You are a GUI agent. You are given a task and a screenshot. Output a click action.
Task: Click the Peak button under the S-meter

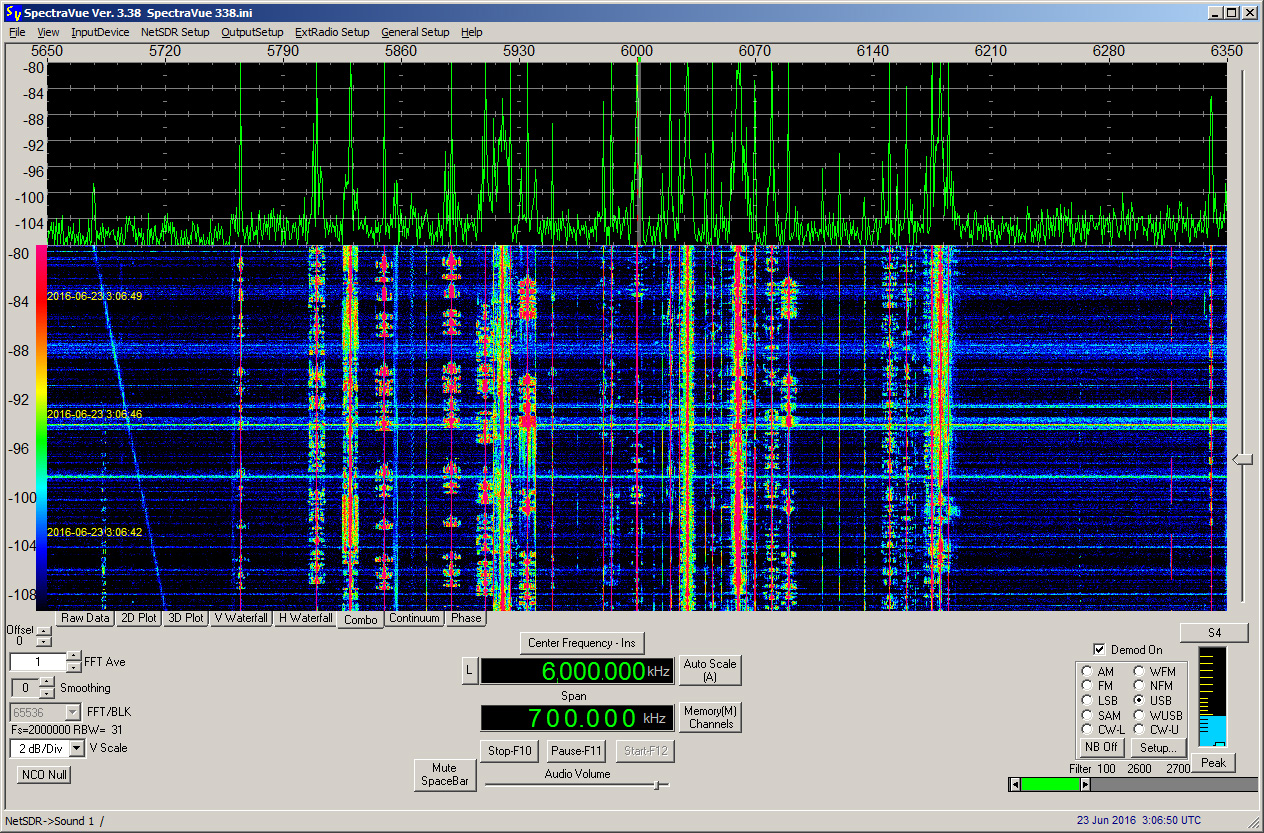[x=1214, y=763]
